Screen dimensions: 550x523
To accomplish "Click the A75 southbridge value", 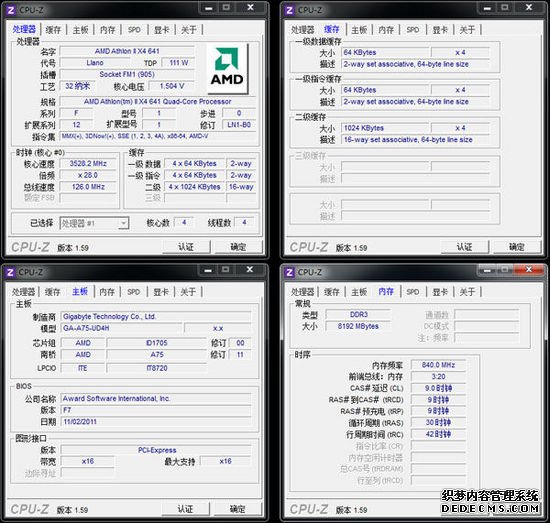I will click(157, 355).
